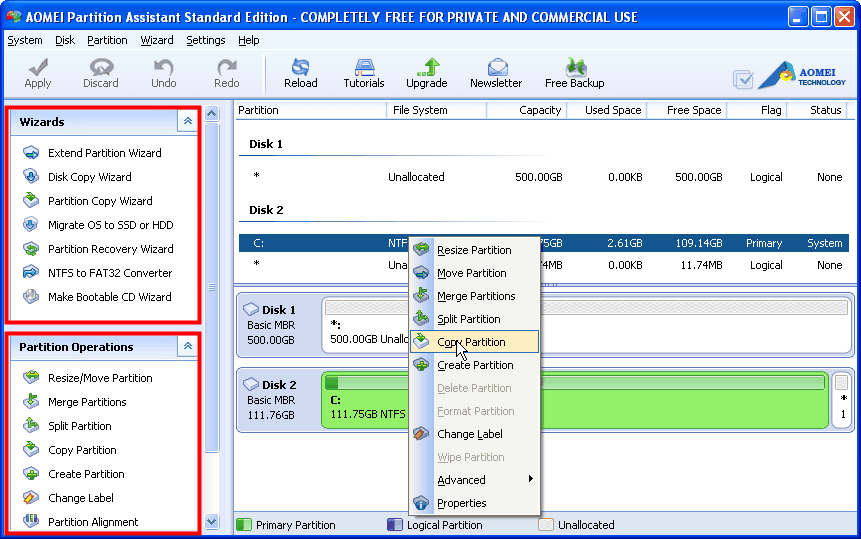Select Copy Partition in context menu
861x539 pixels.
(474, 342)
